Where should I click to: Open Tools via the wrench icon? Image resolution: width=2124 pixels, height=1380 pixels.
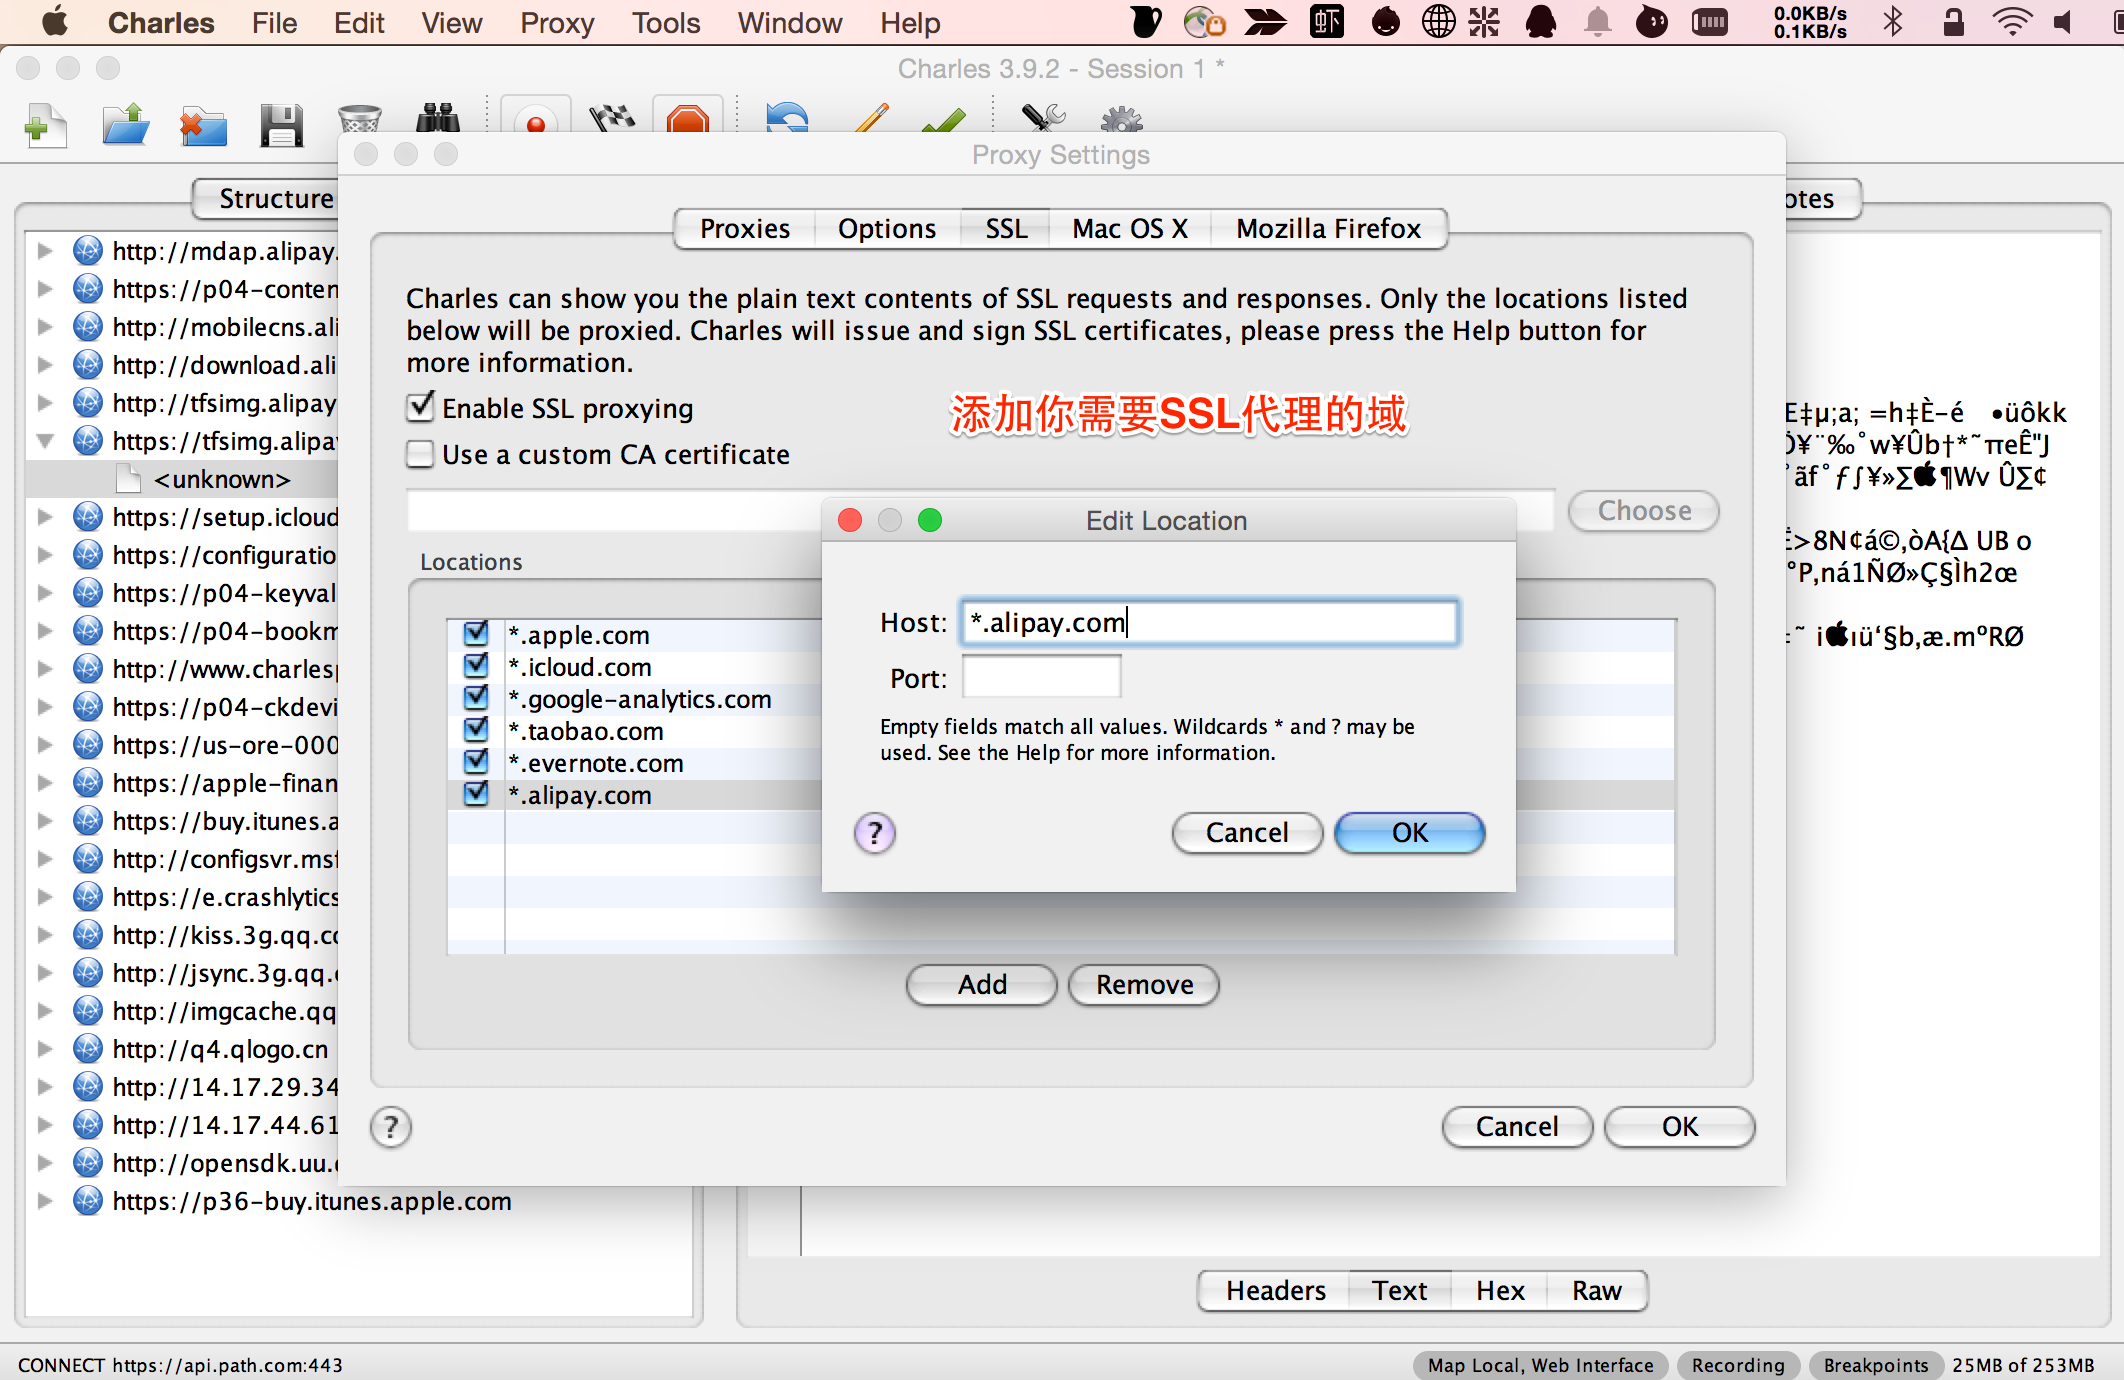(1044, 118)
